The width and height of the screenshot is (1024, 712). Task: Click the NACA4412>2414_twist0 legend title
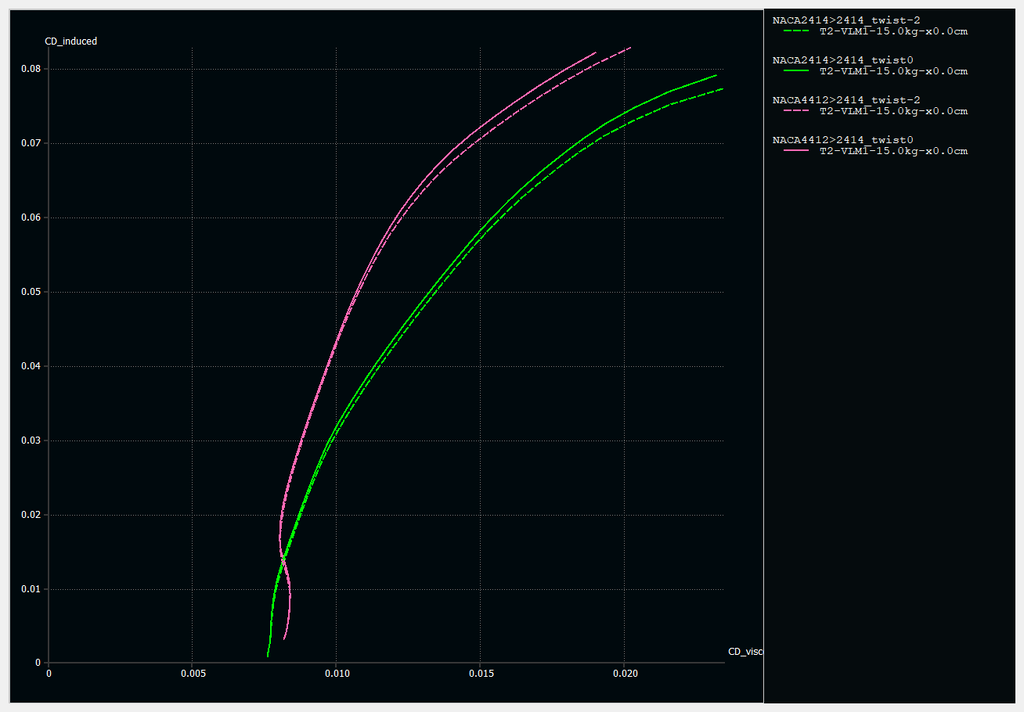click(x=843, y=140)
